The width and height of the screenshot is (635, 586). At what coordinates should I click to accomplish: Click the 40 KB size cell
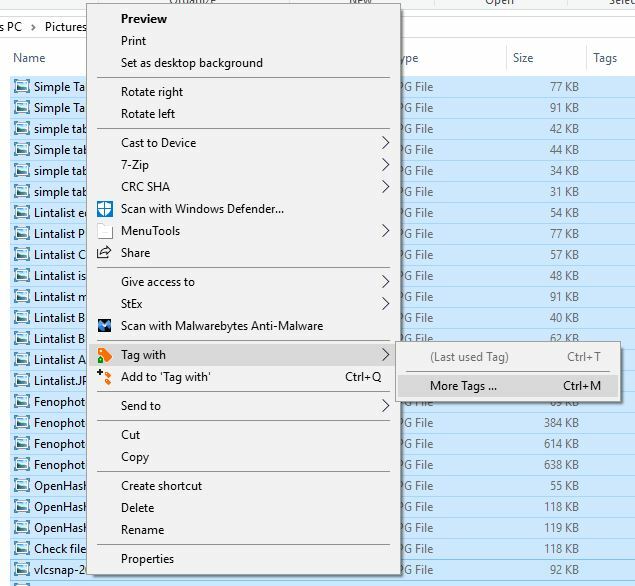[x=564, y=318]
